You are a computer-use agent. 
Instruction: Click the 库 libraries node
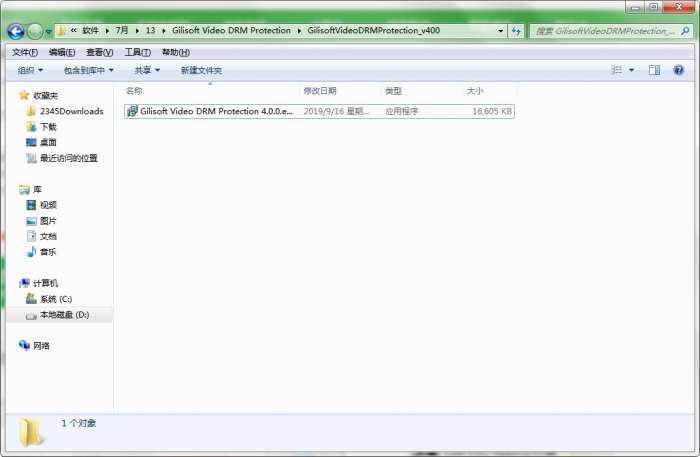(37, 189)
